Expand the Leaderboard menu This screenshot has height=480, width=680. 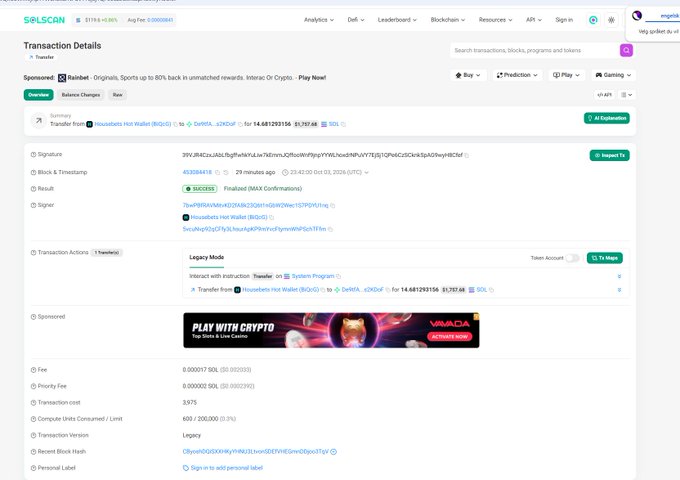(x=397, y=20)
